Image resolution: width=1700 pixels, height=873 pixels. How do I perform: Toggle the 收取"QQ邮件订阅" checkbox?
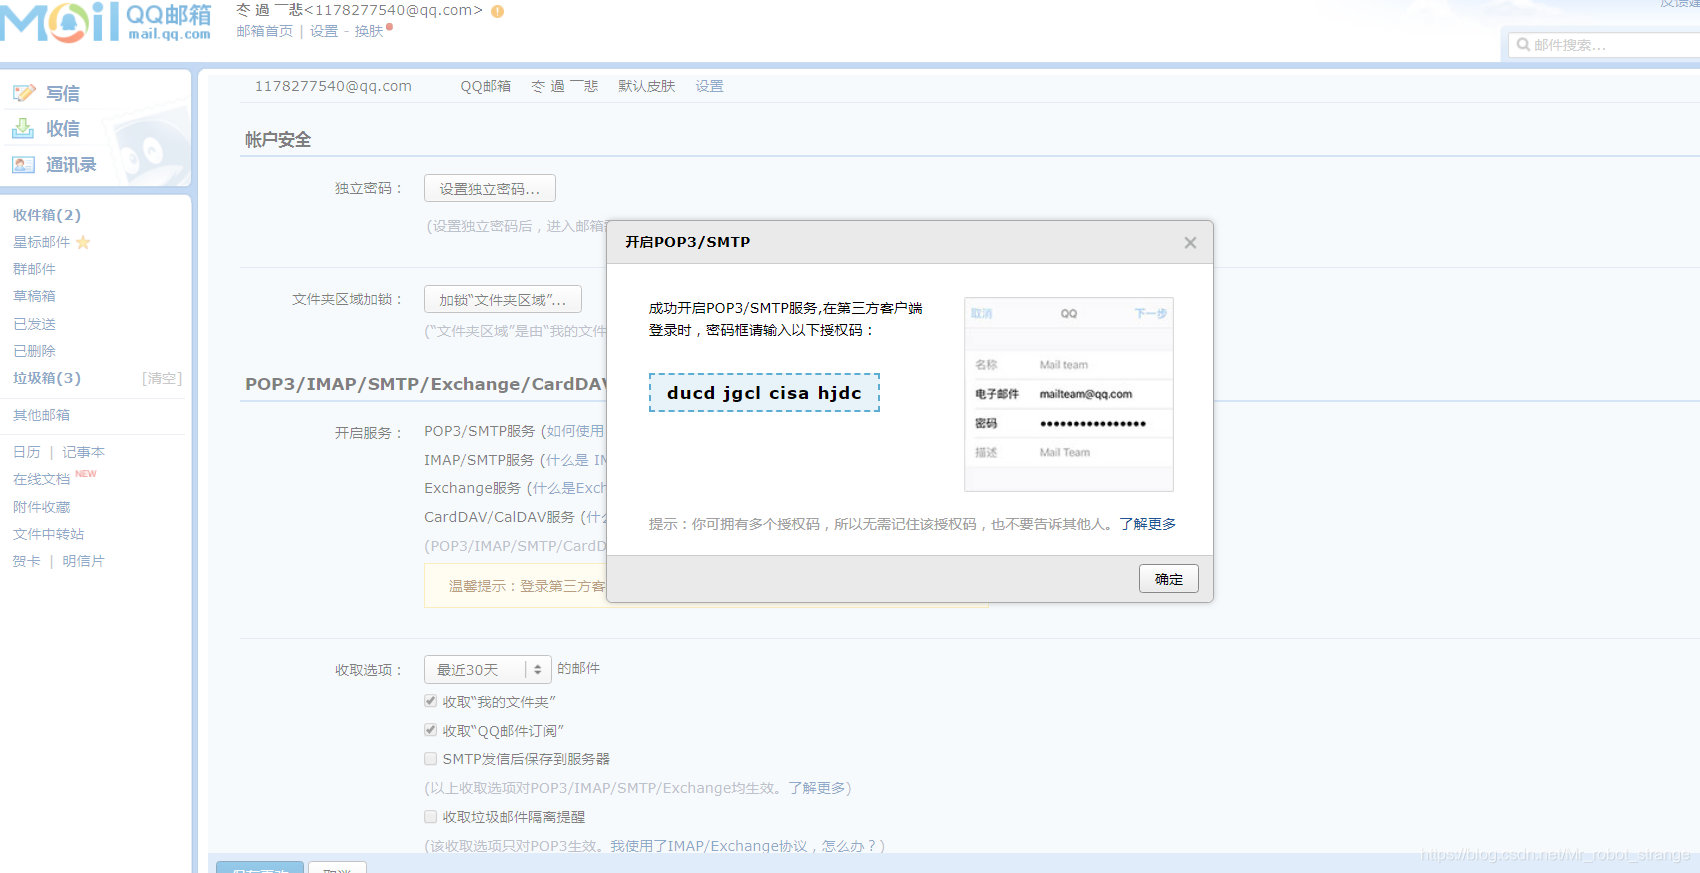(x=430, y=730)
